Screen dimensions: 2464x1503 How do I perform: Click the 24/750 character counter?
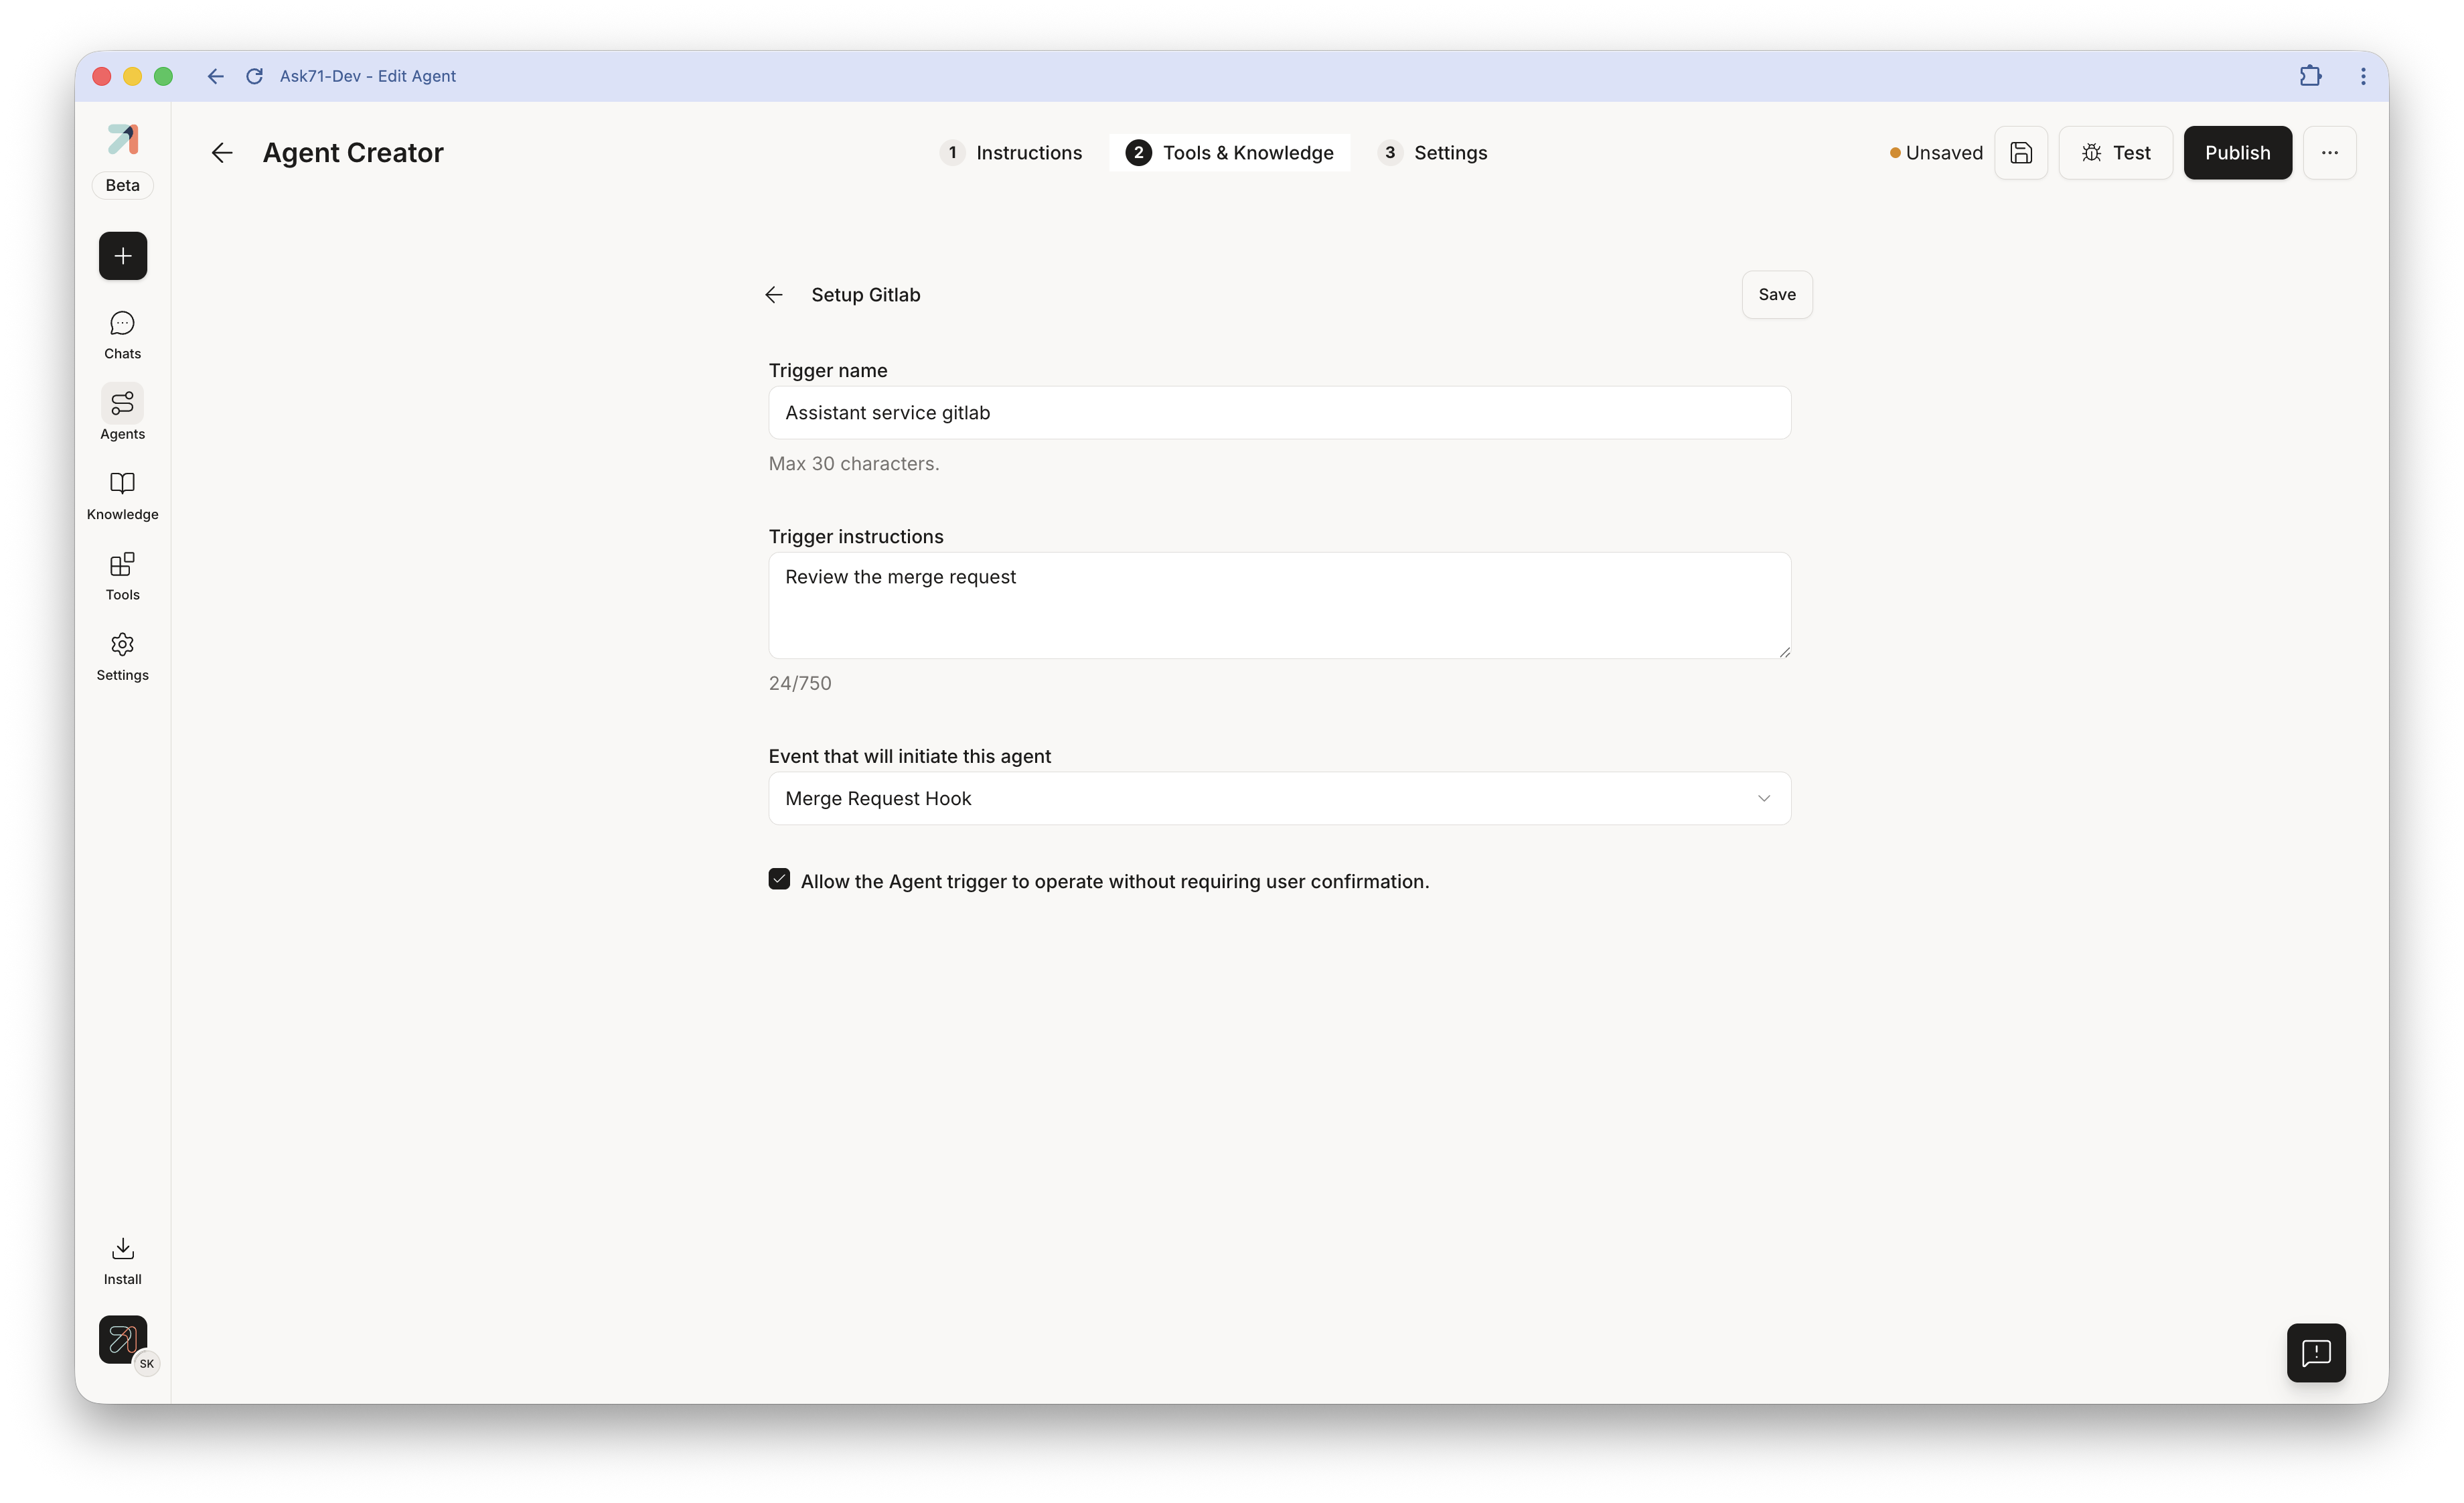tap(800, 683)
